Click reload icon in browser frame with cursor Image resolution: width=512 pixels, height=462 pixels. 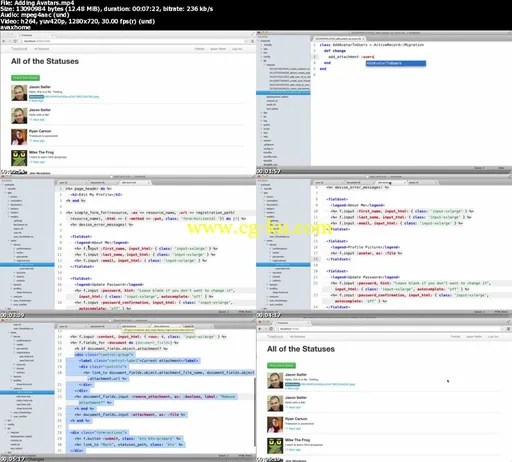point(271,329)
